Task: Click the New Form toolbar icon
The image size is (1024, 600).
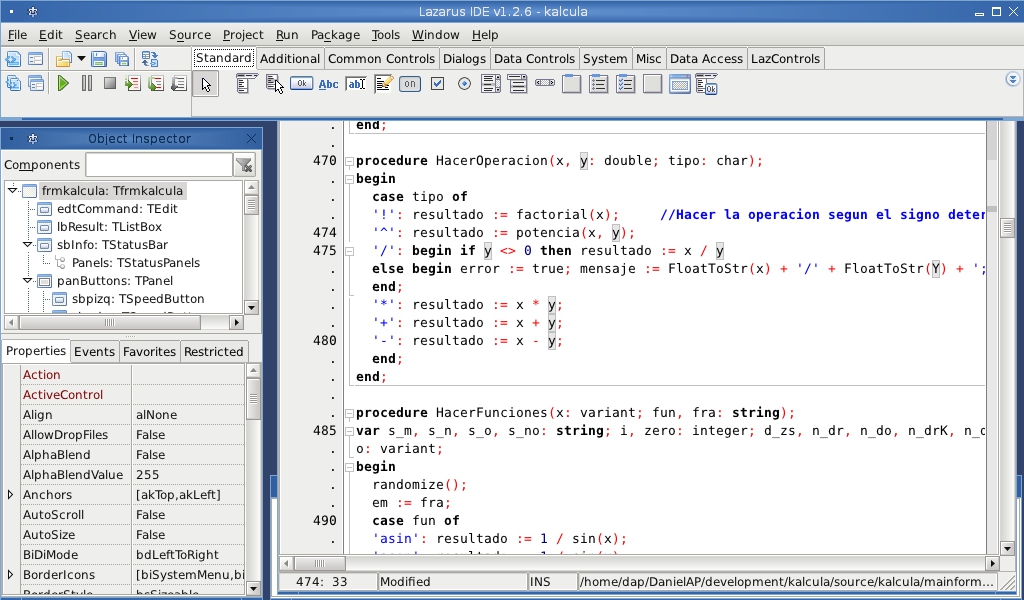Action: click(x=35, y=59)
